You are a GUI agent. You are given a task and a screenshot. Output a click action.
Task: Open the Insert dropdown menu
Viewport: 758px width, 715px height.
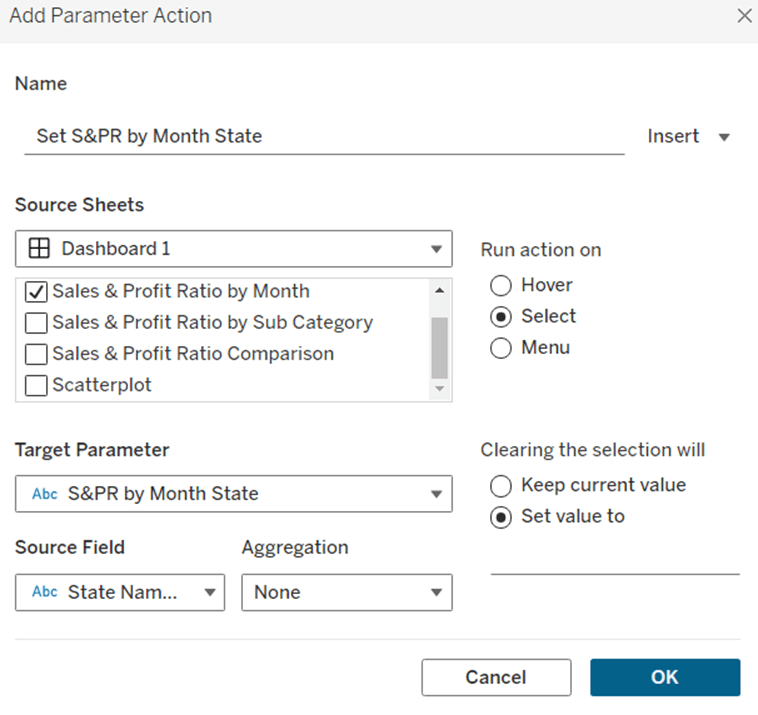coord(688,137)
